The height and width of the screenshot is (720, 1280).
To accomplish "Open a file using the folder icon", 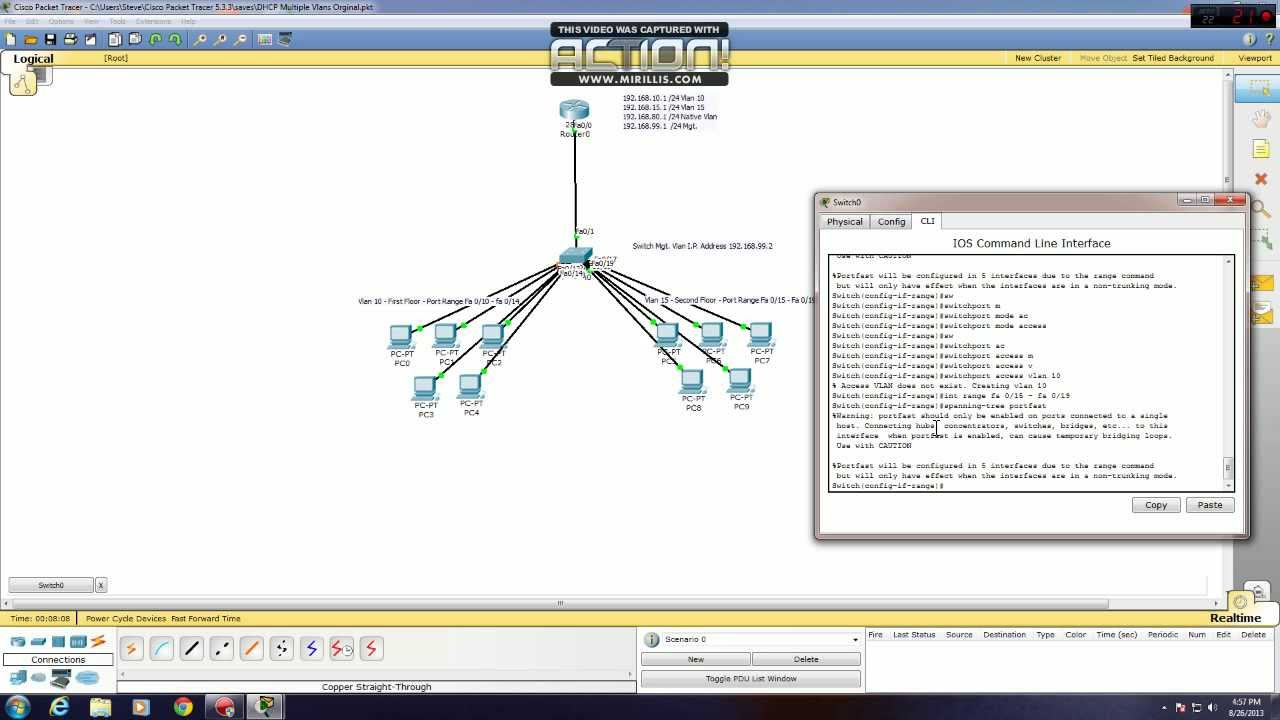I will click(31, 39).
